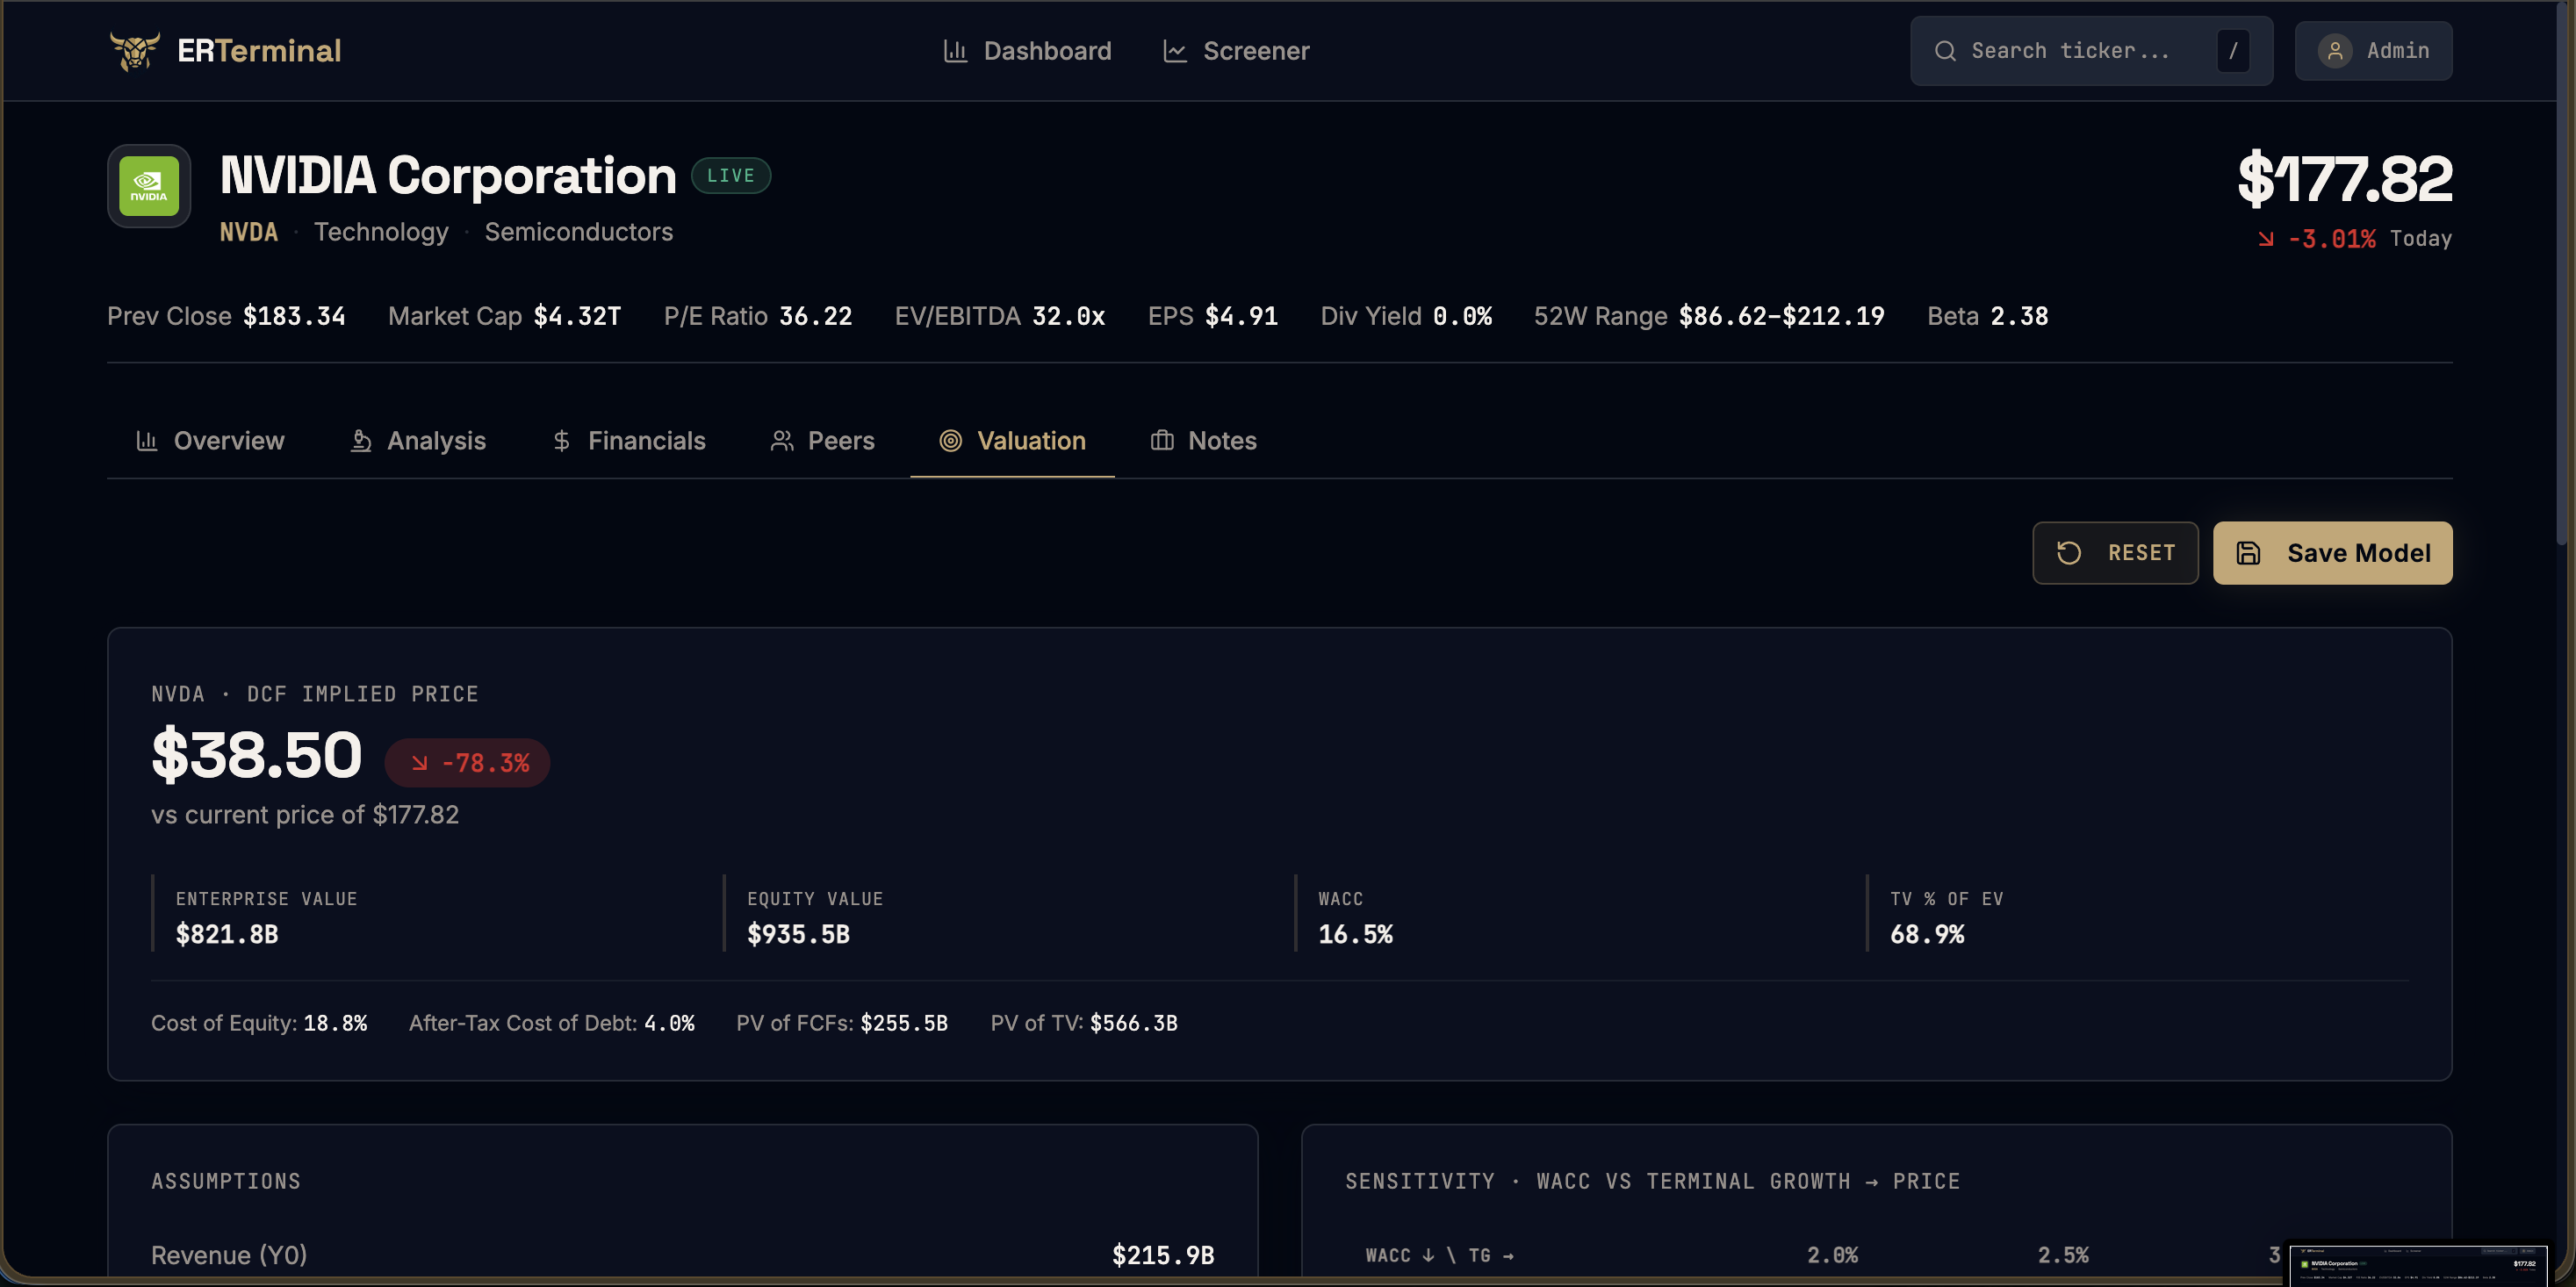Screen dimensions: 2576x1287
Task: Click the Valuation target icon
Action: [950, 441]
